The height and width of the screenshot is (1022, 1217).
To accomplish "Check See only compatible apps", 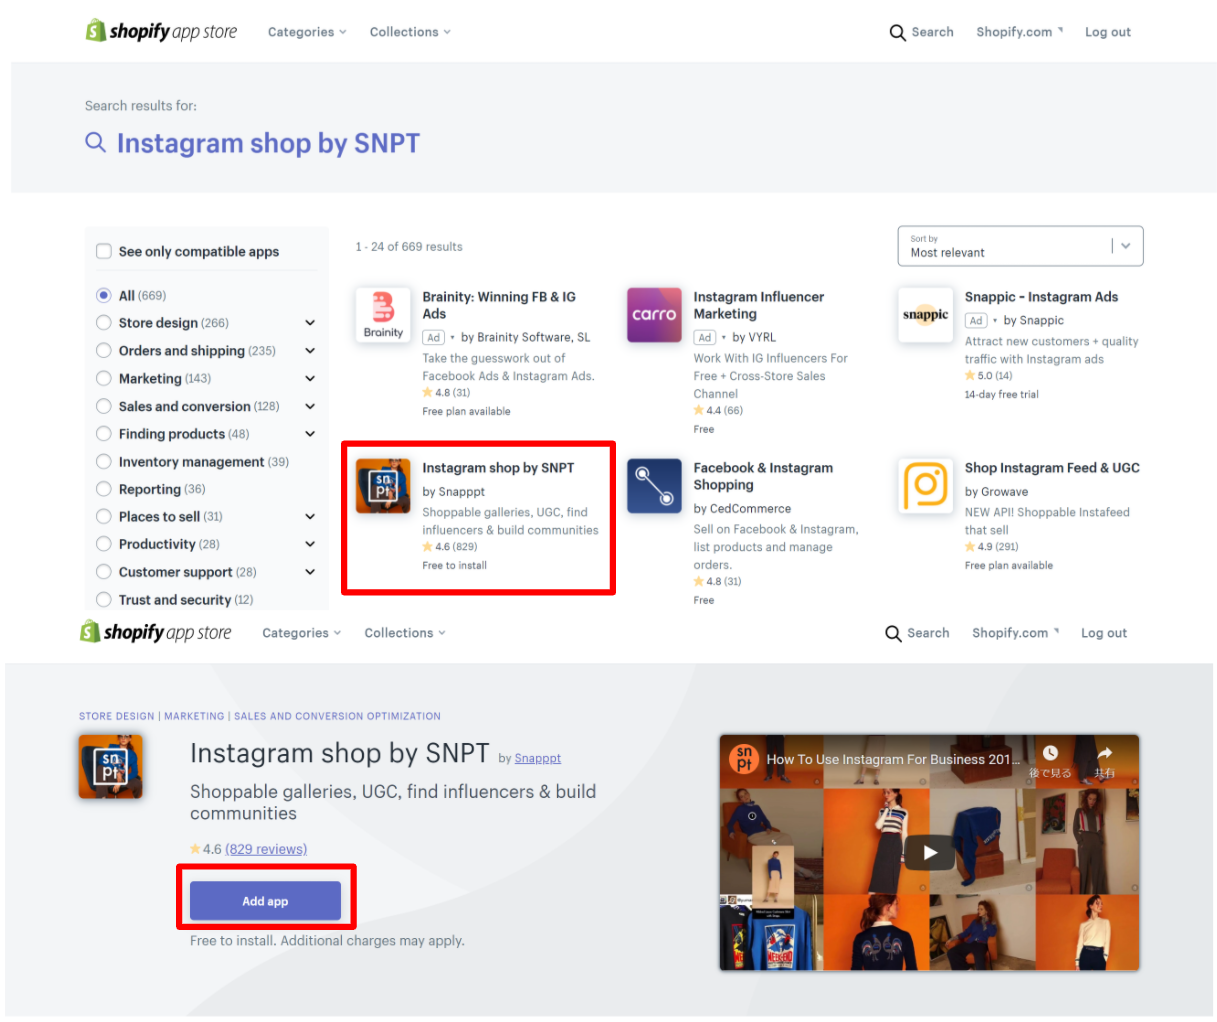I will pos(103,251).
